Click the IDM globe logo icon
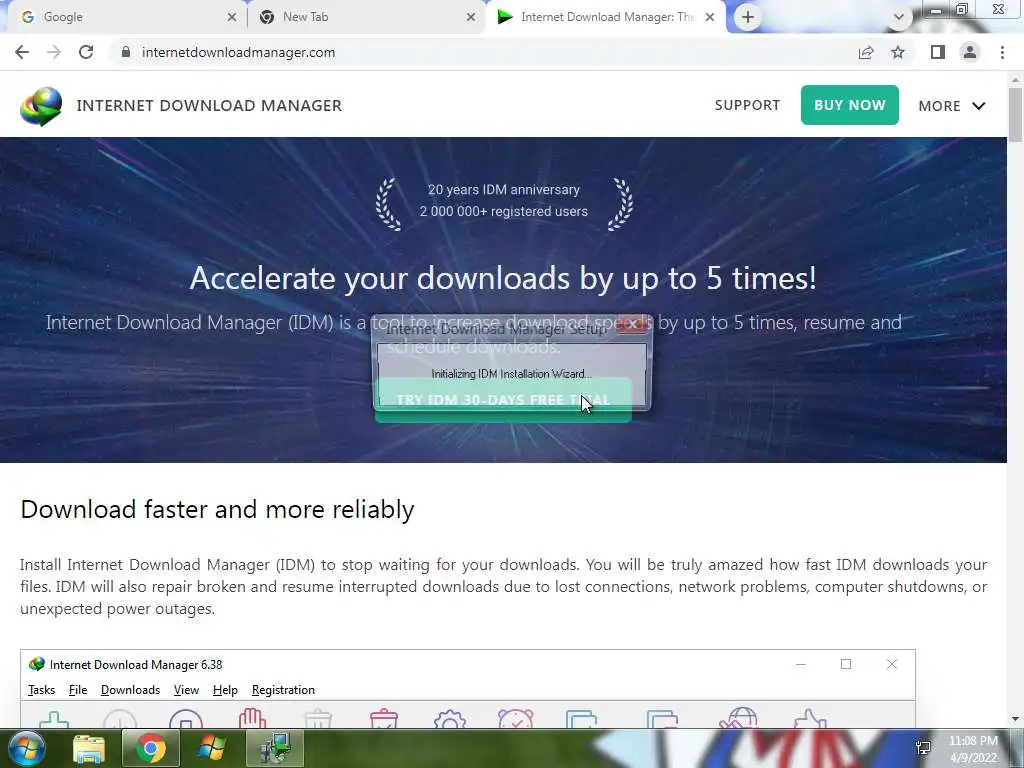Image resolution: width=1024 pixels, height=768 pixels. click(41, 106)
